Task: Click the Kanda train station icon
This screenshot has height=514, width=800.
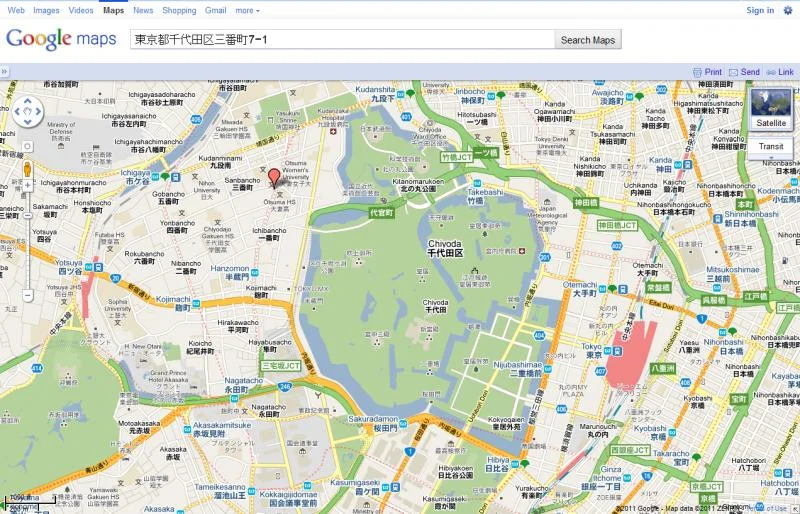Action: click(x=688, y=164)
